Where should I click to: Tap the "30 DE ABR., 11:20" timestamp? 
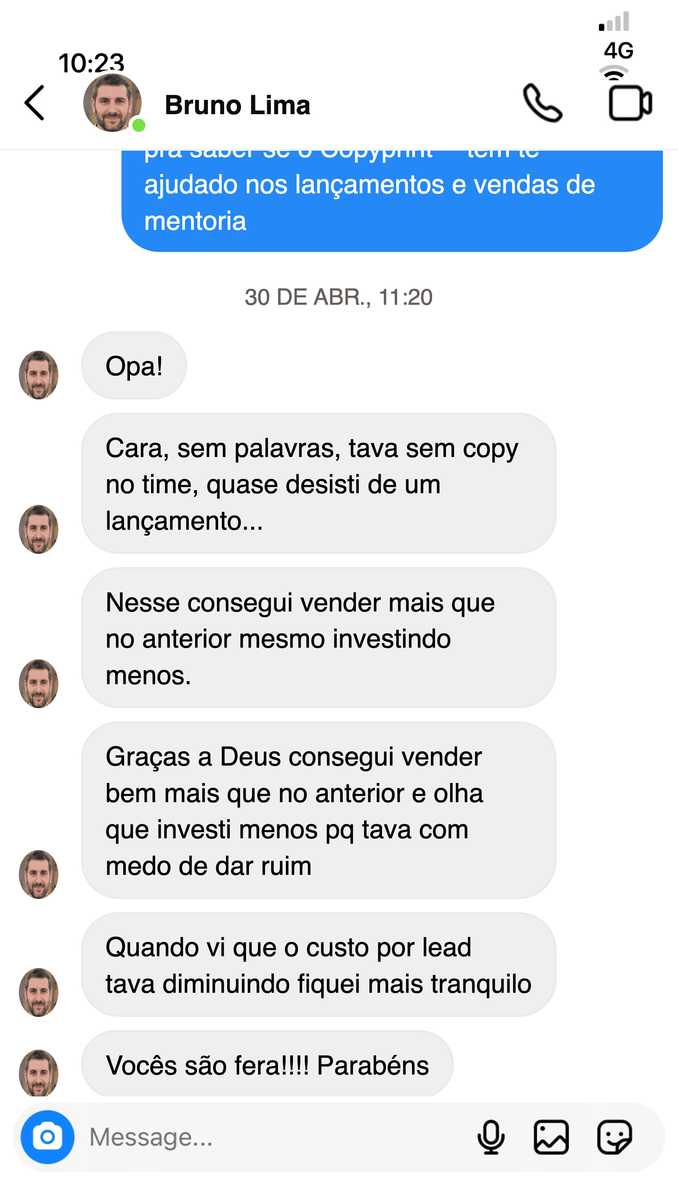click(x=338, y=297)
